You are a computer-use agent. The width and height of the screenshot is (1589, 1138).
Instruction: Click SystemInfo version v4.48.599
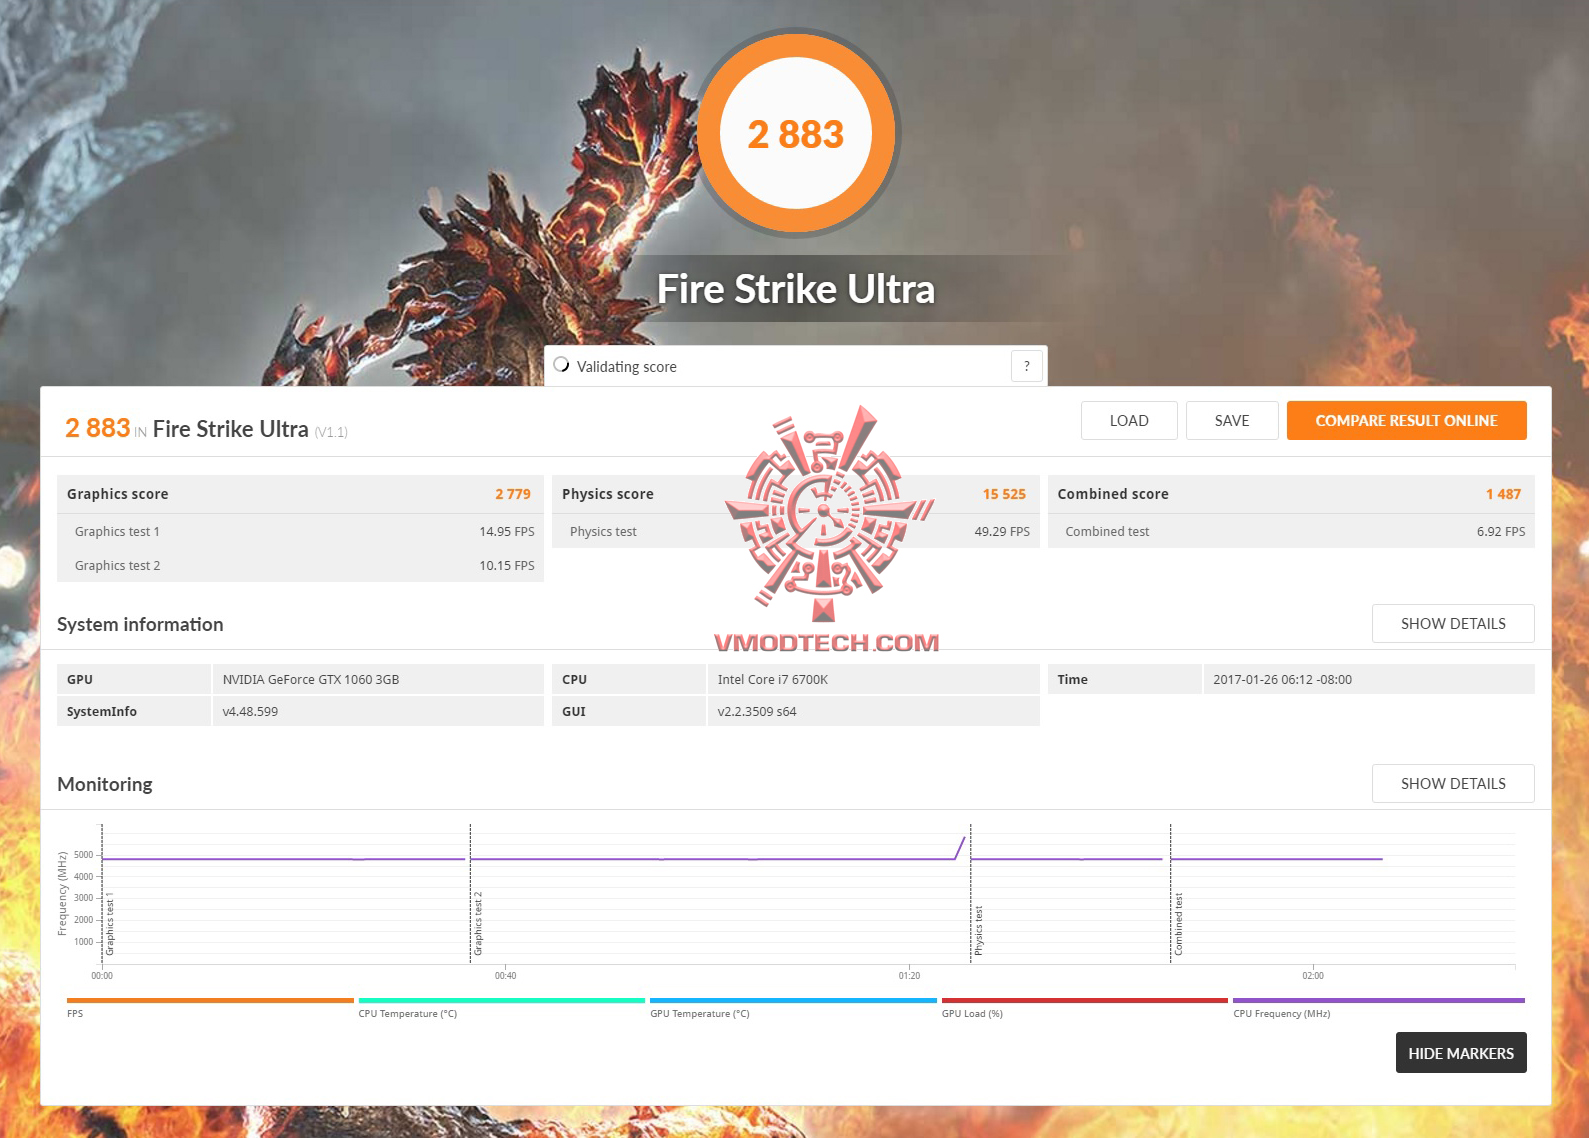coord(250,711)
